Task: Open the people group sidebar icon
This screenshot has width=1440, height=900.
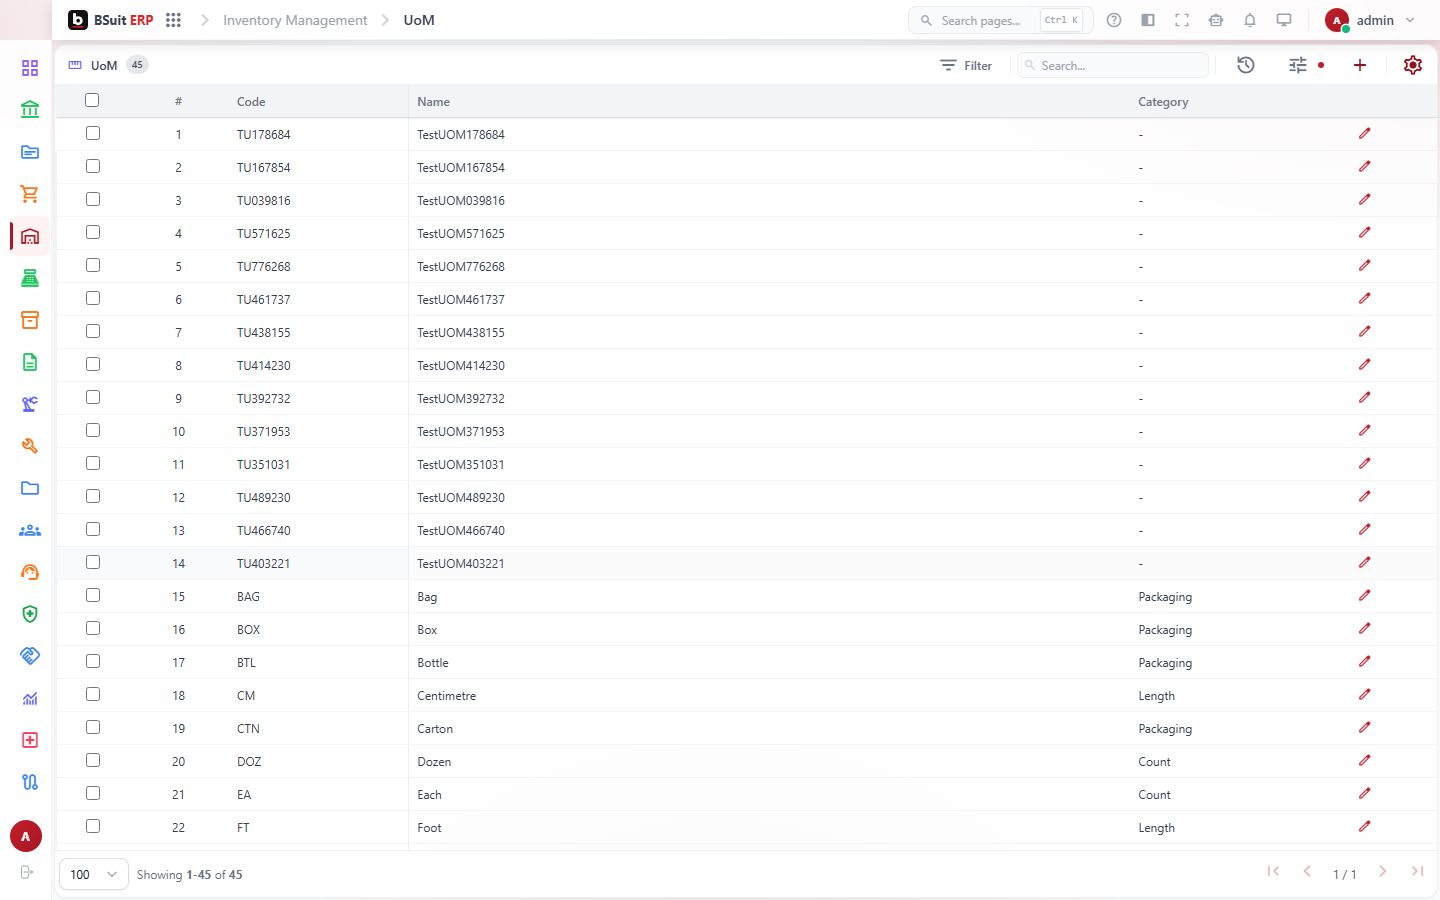Action: pyautogui.click(x=30, y=530)
